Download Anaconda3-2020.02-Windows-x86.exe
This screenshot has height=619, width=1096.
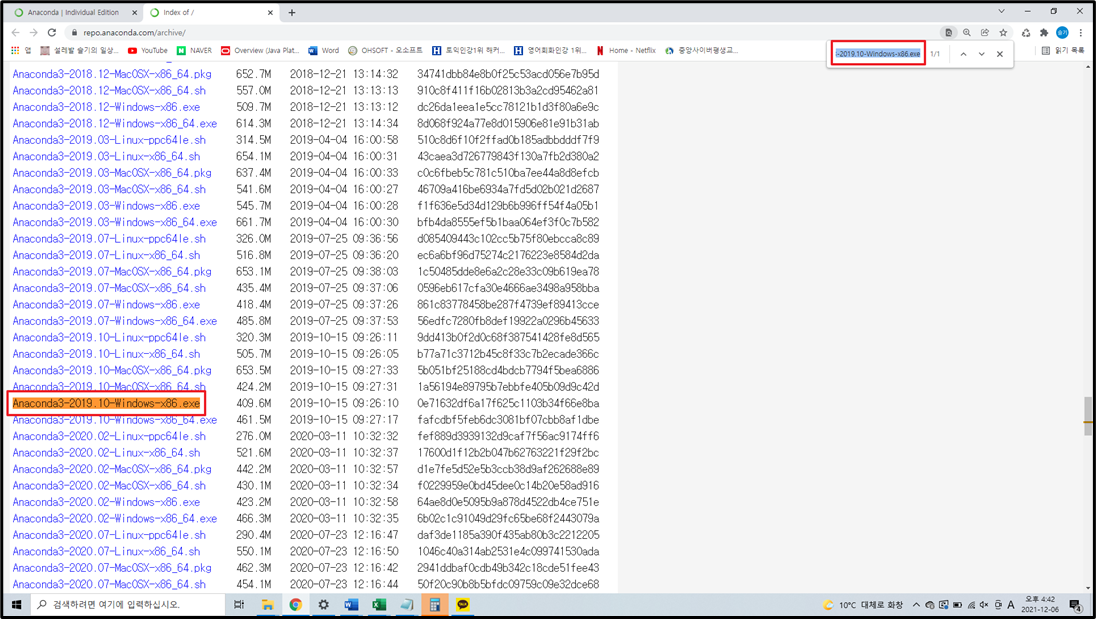[x=106, y=502]
